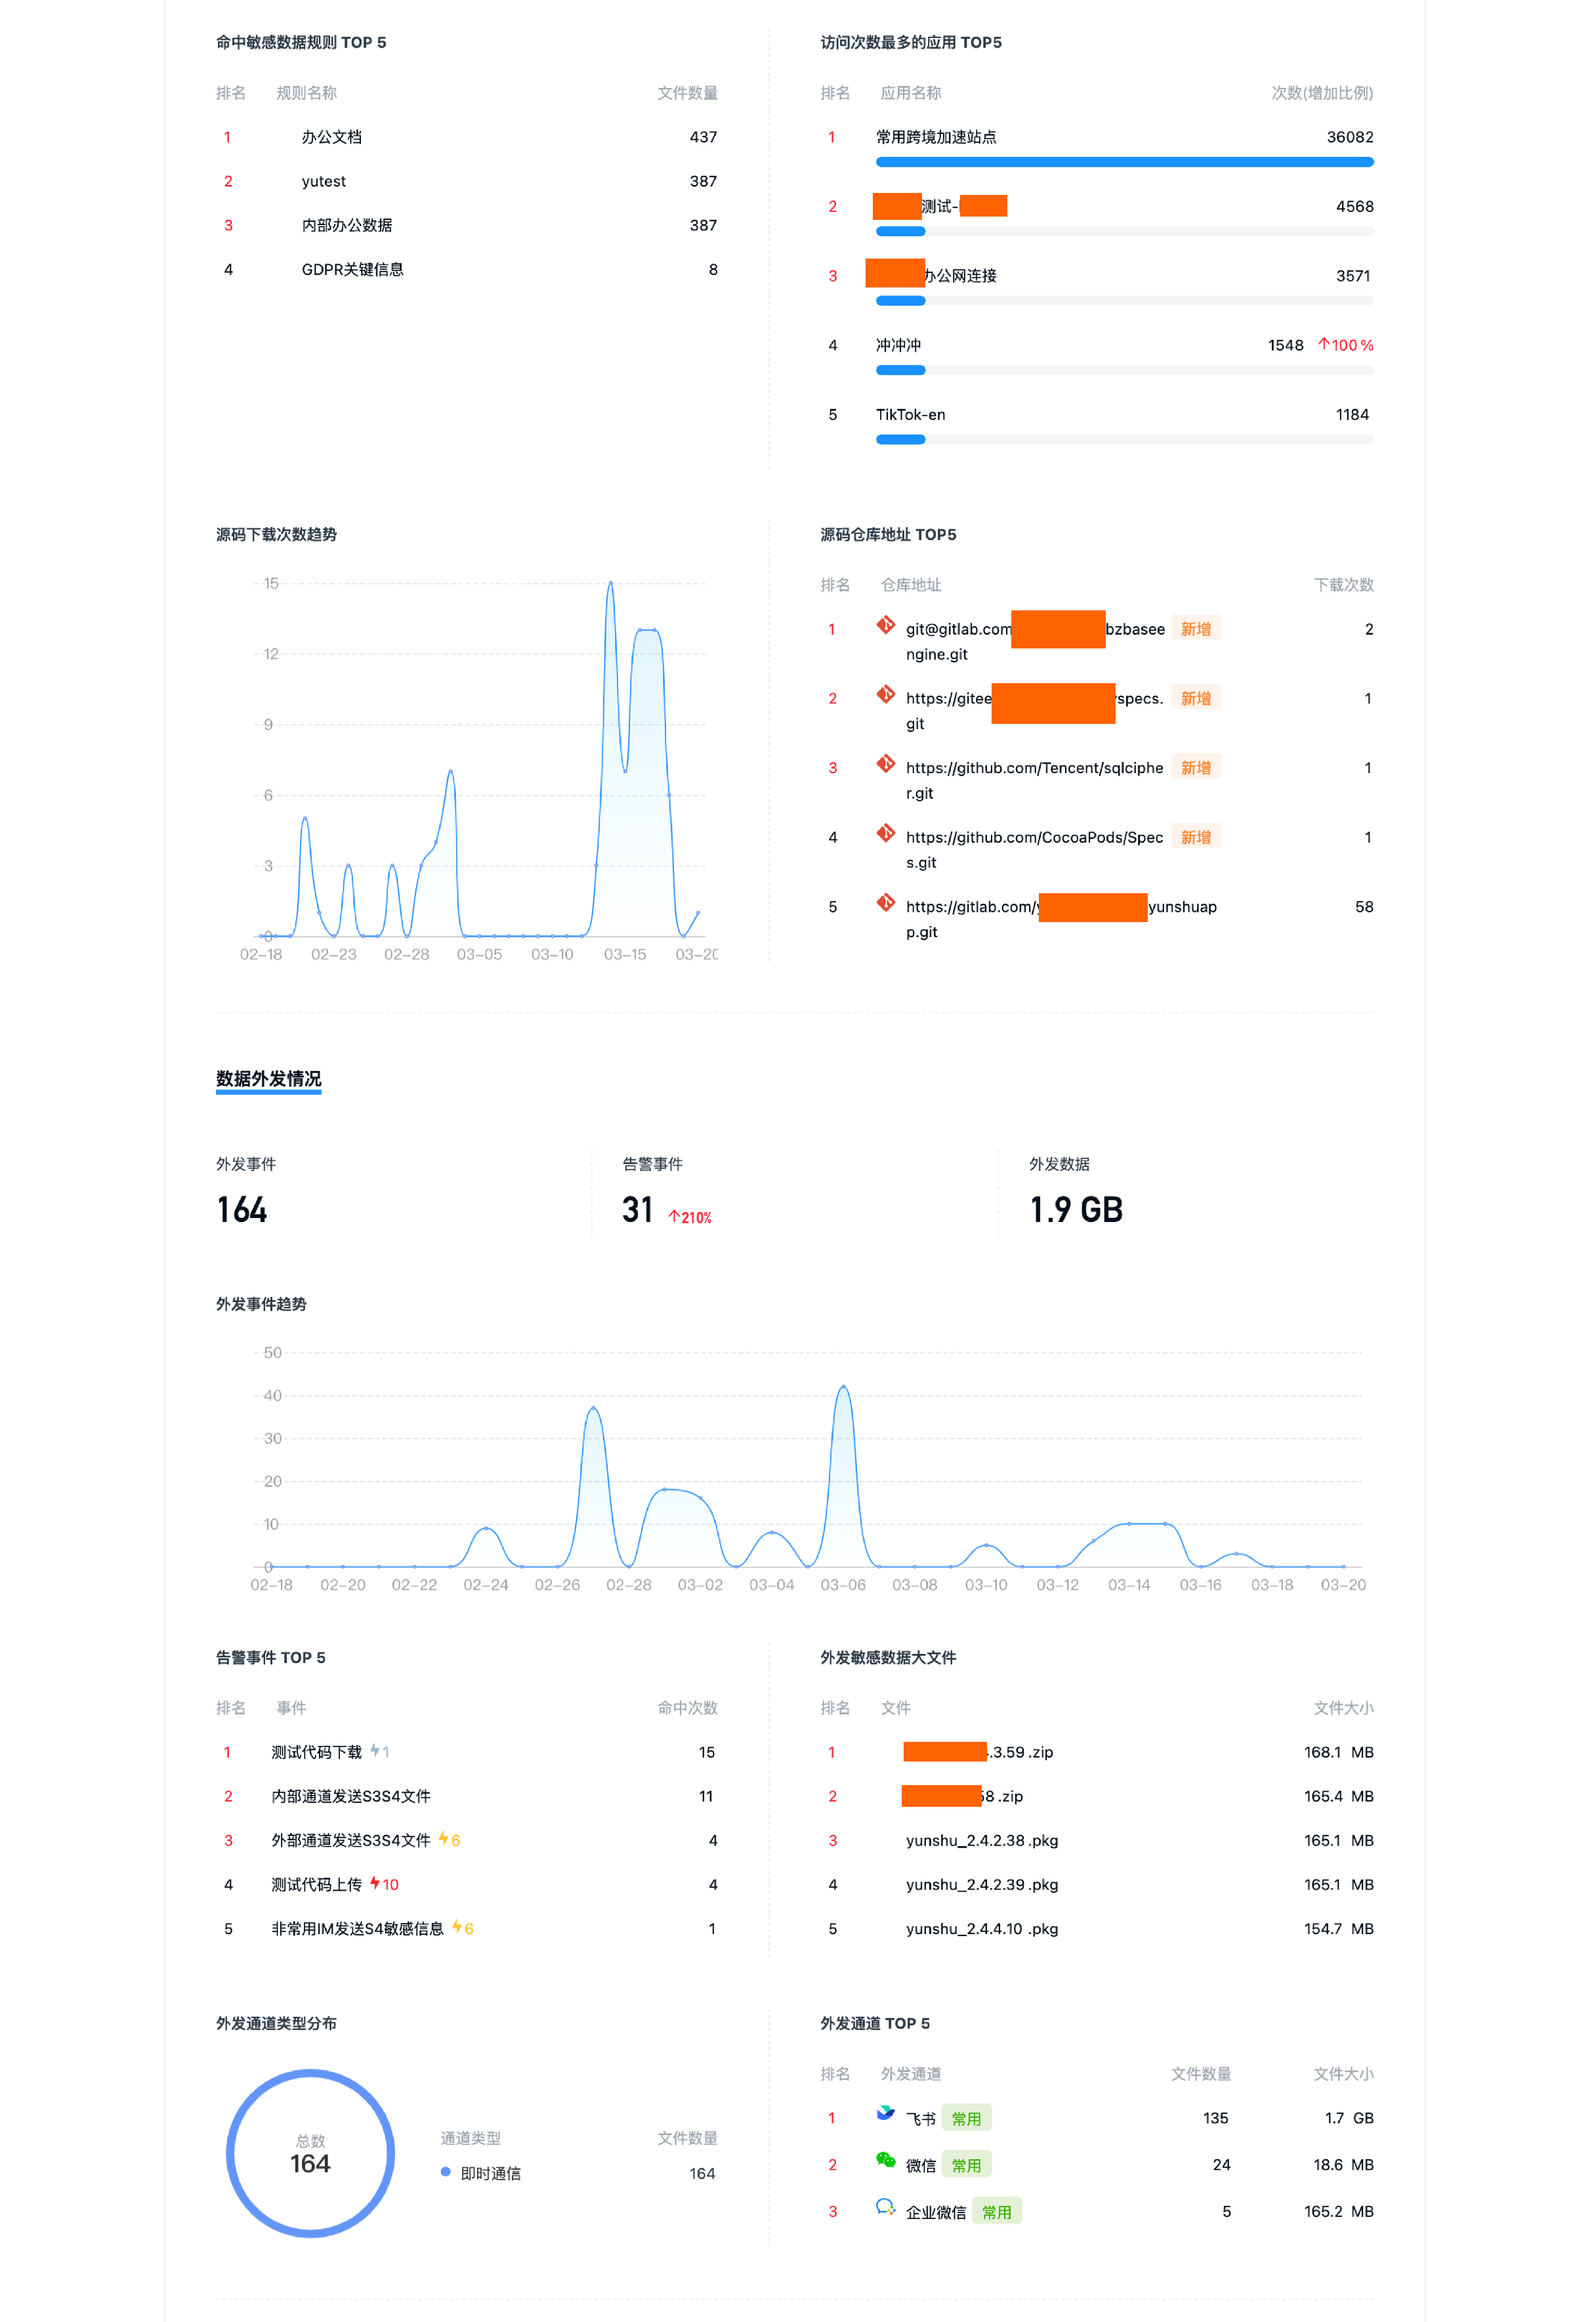Click the WeCom (企业微信) channel icon
The image size is (1596, 2322).
[x=885, y=2206]
